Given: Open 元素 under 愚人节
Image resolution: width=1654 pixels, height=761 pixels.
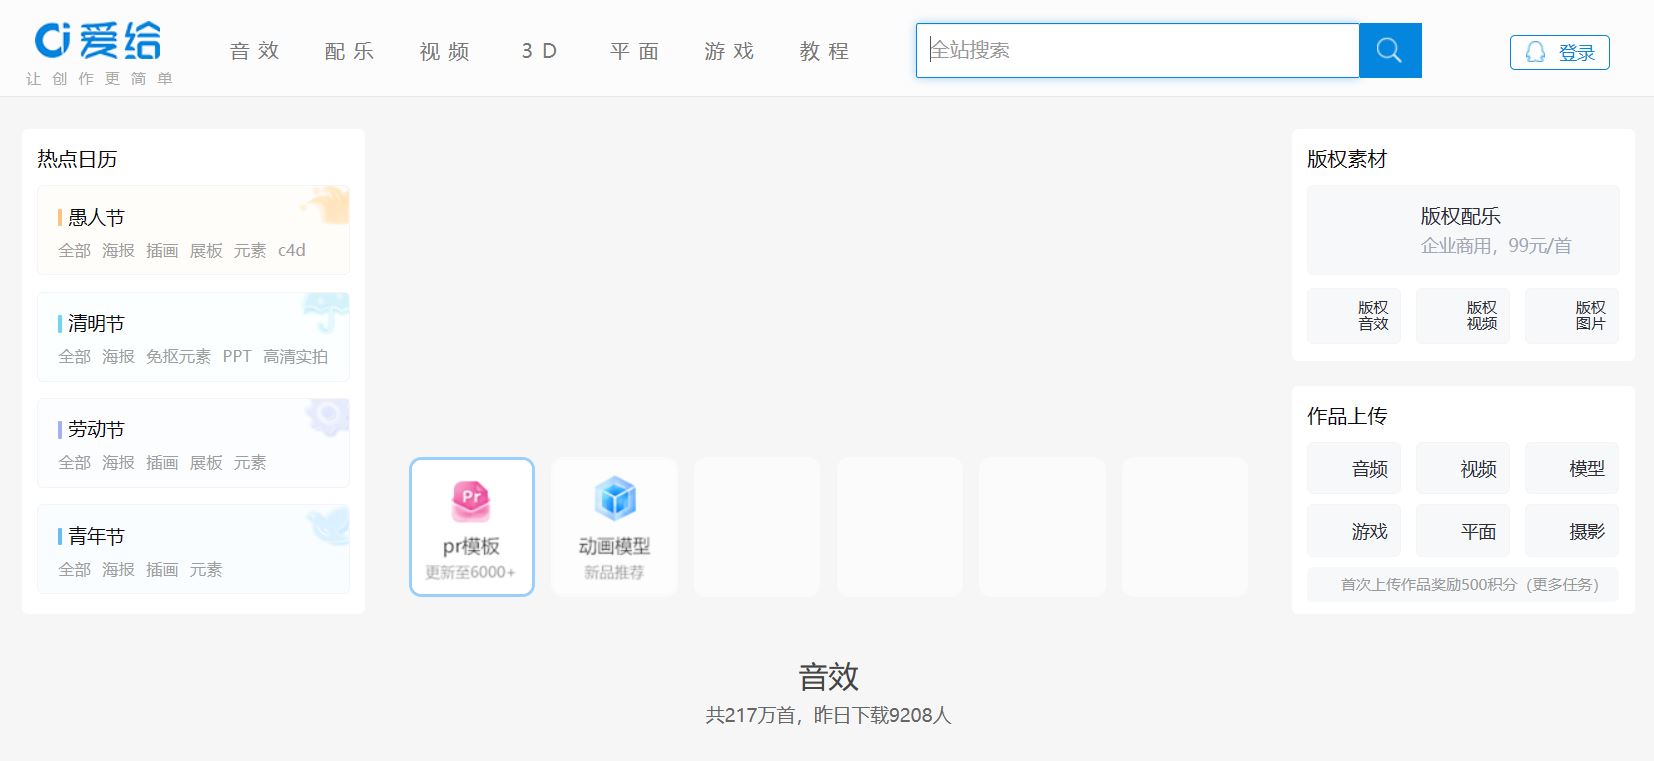Looking at the screenshot, I should pos(250,250).
